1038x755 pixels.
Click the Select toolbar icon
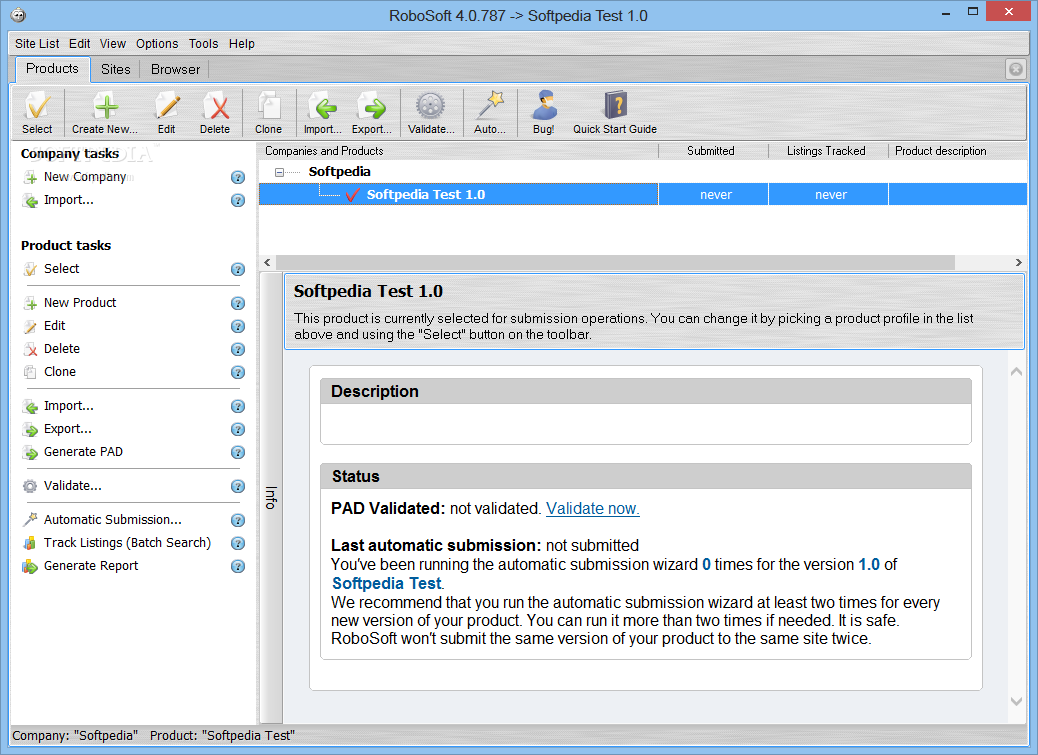click(x=37, y=112)
